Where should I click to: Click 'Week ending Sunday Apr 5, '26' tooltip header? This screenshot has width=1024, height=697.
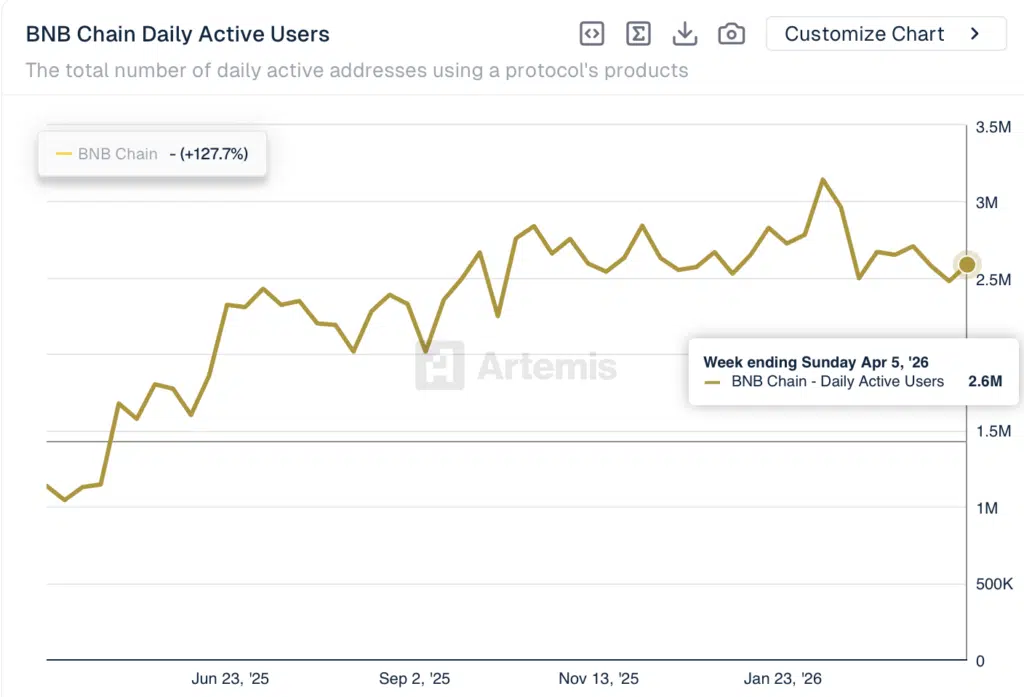(816, 362)
